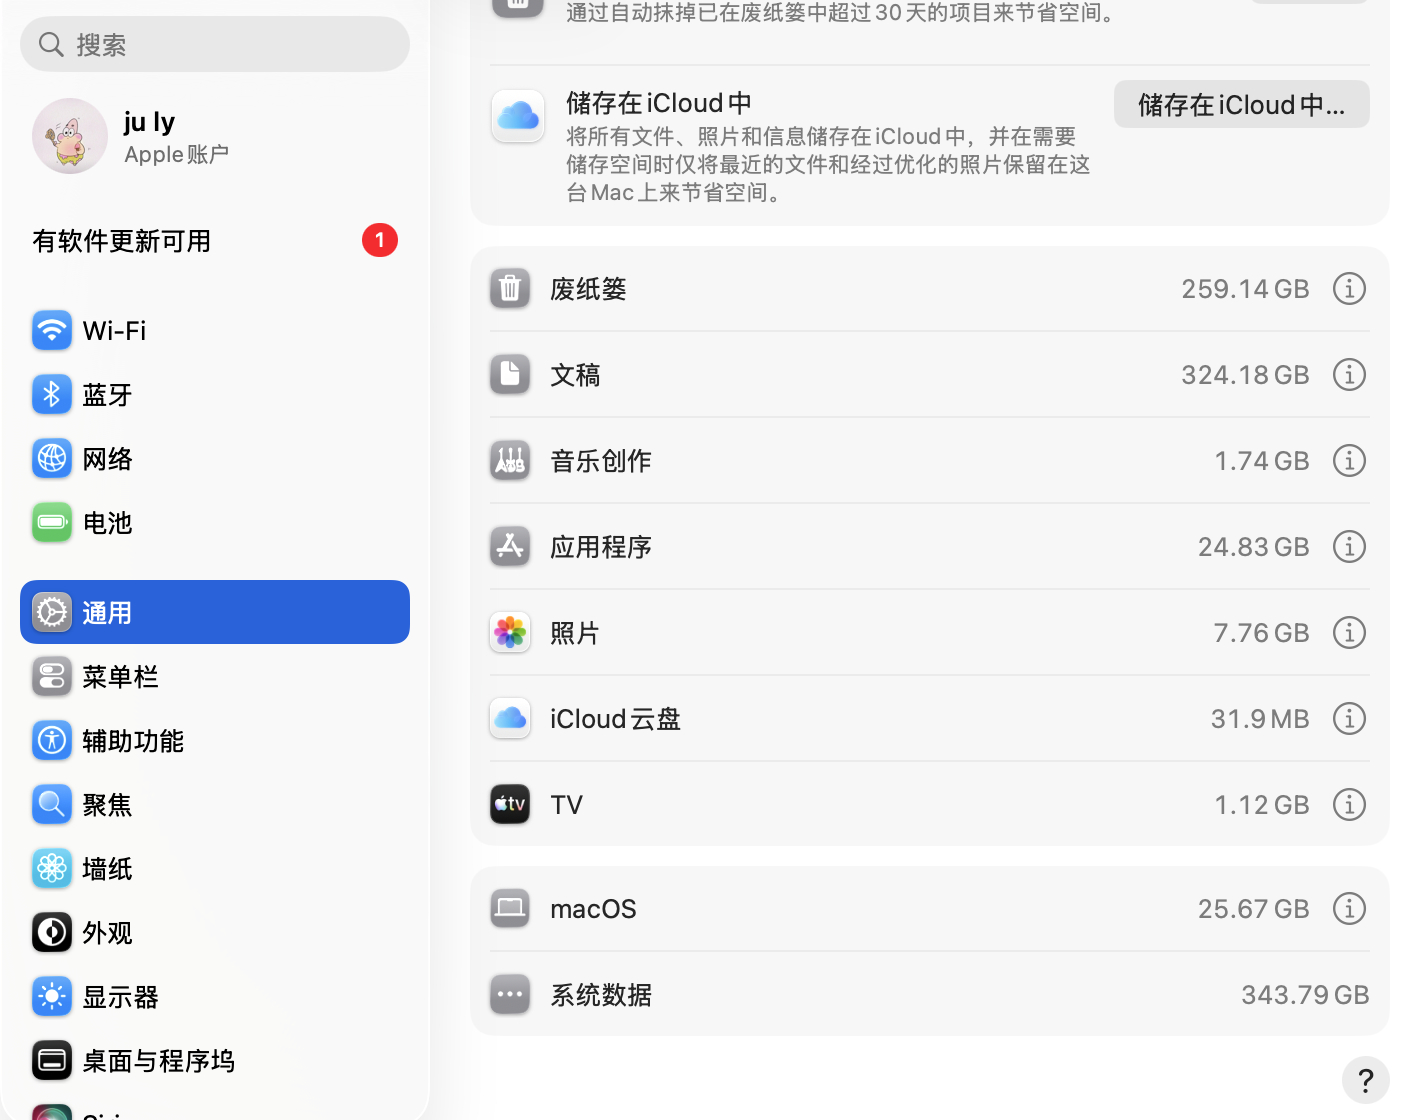Click 343.79 GB system data value
The height and width of the screenshot is (1120, 1404).
point(1305,995)
